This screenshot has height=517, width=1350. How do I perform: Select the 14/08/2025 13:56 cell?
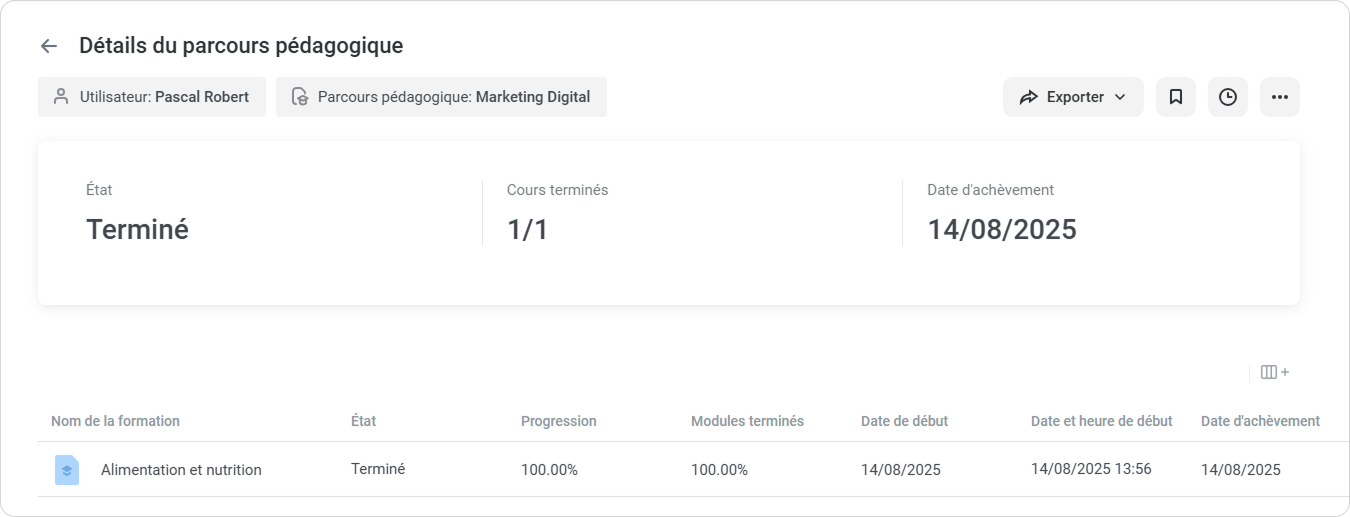(1091, 469)
